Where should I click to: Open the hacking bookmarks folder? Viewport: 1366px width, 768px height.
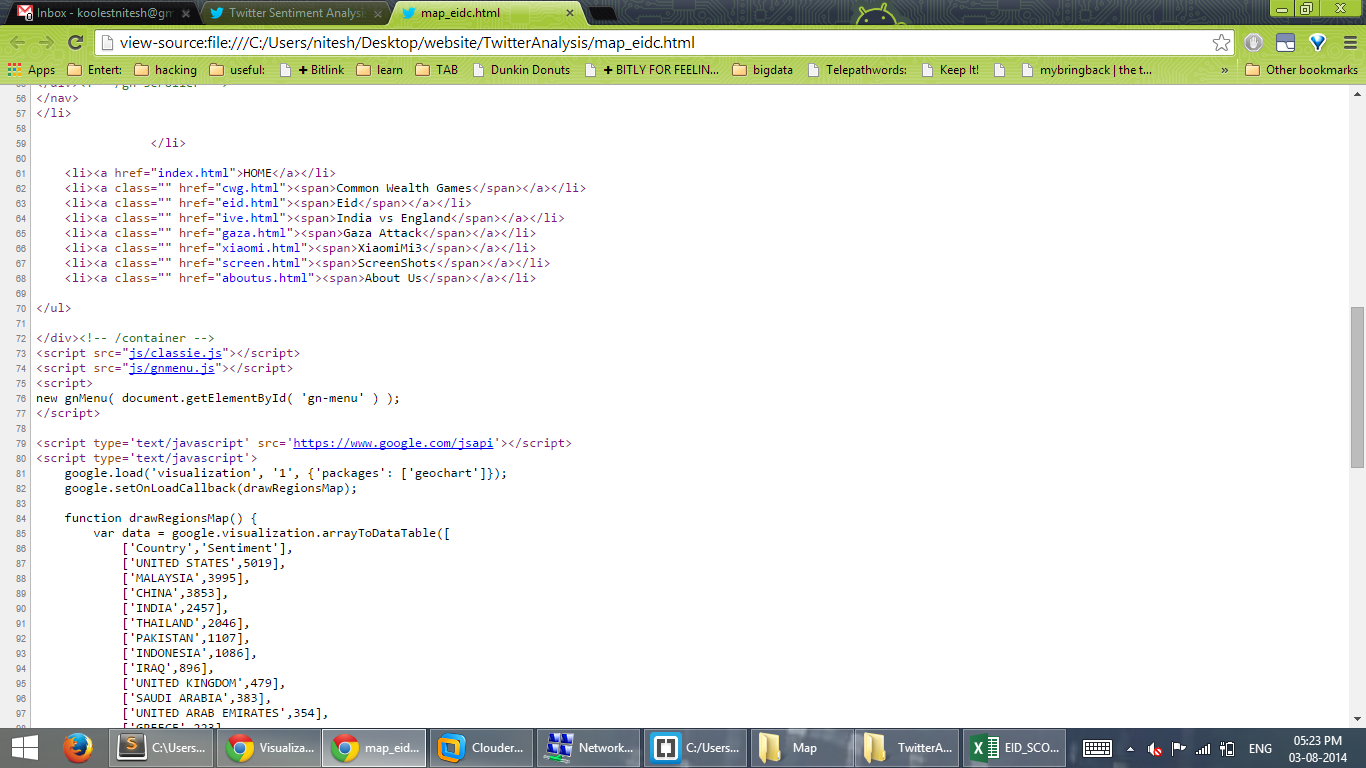165,70
